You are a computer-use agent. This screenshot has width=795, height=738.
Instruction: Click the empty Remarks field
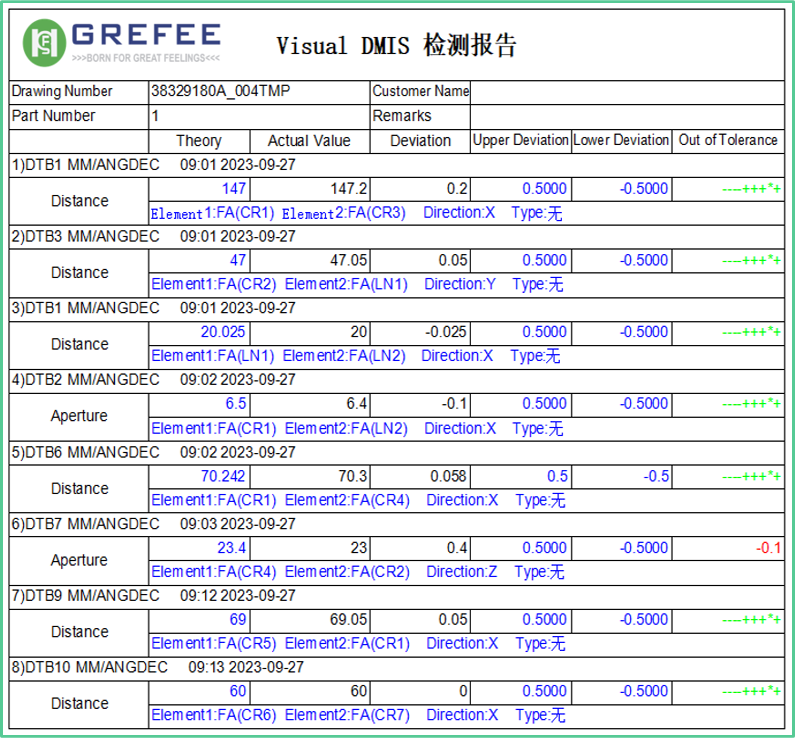click(x=627, y=116)
